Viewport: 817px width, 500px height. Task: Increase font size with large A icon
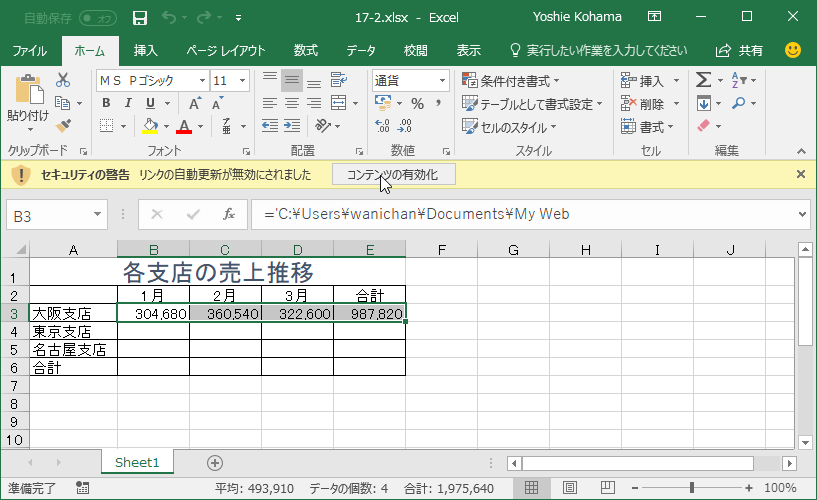[x=194, y=103]
